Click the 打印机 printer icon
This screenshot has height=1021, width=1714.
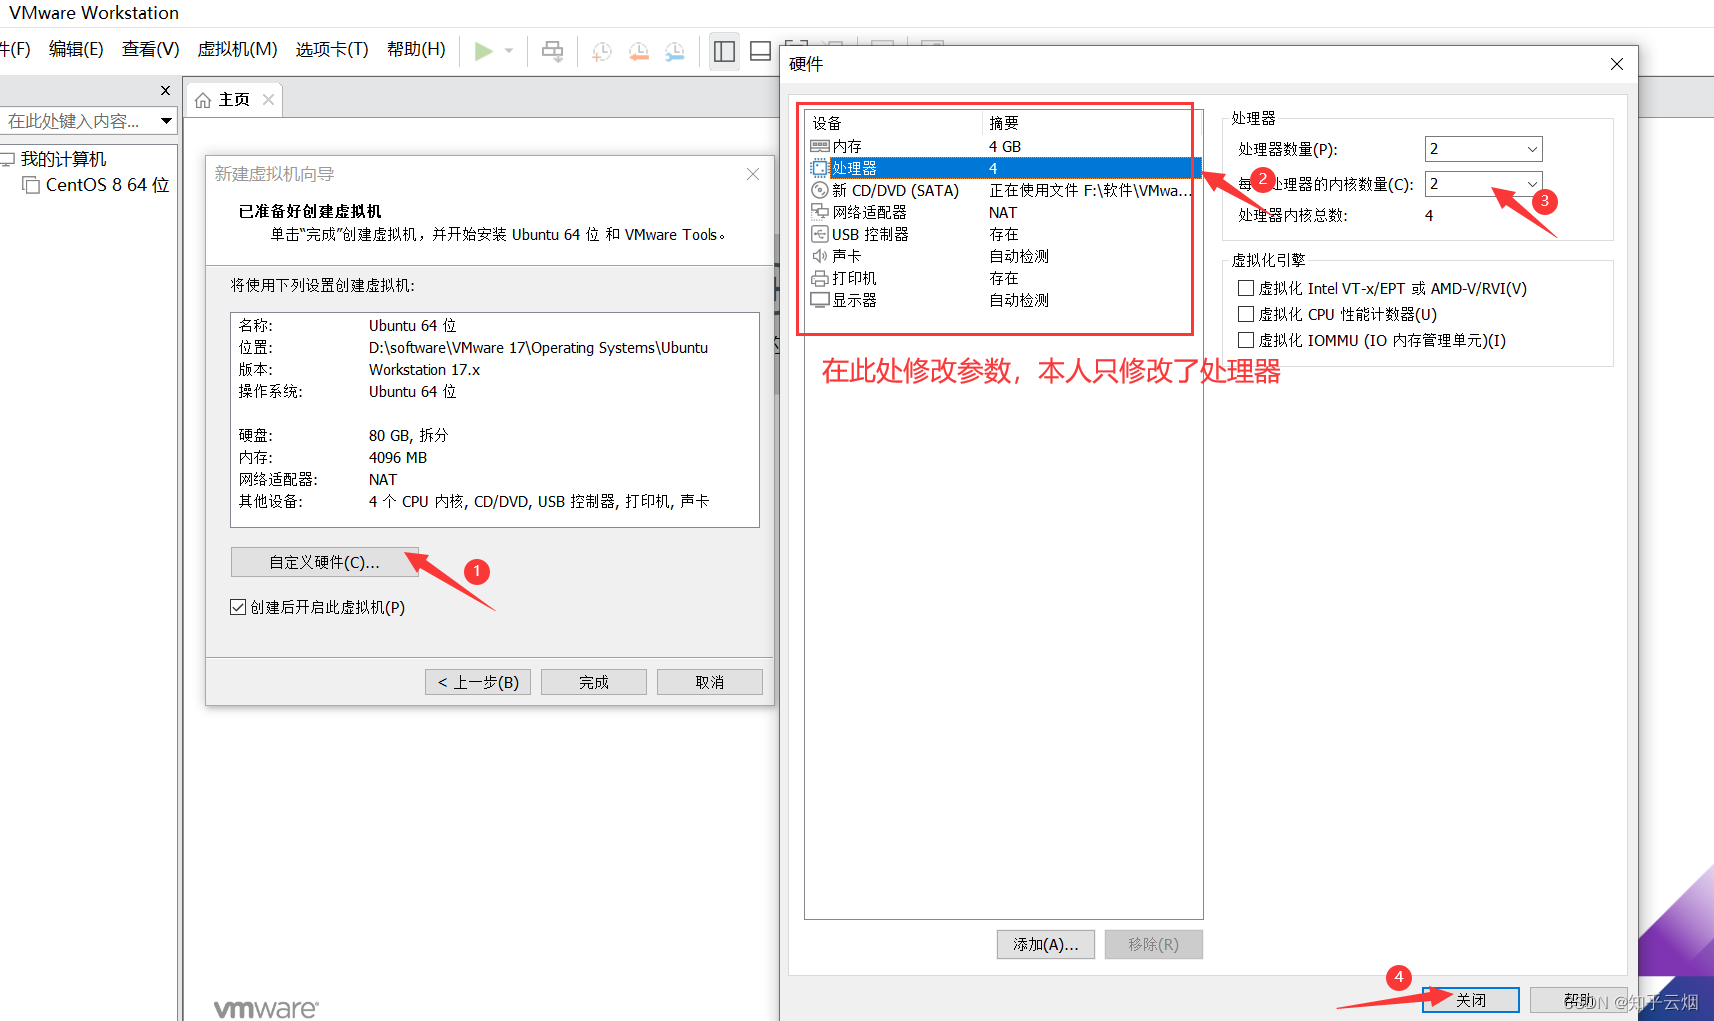click(819, 278)
